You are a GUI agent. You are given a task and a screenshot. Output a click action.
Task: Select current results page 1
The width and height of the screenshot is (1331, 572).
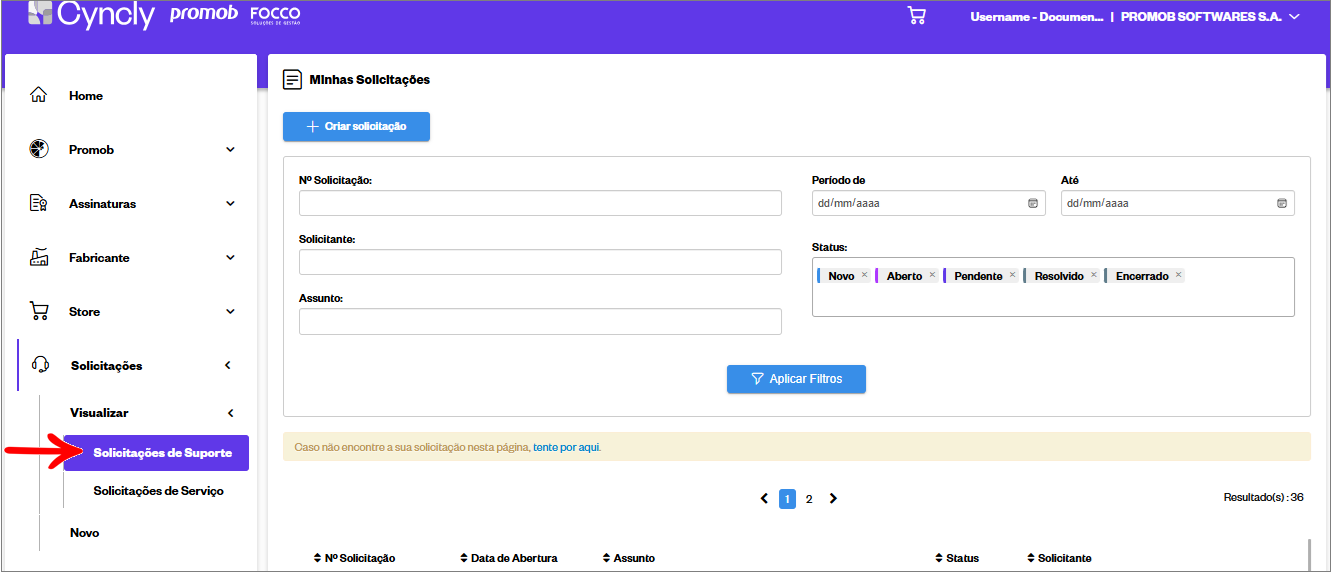787,498
